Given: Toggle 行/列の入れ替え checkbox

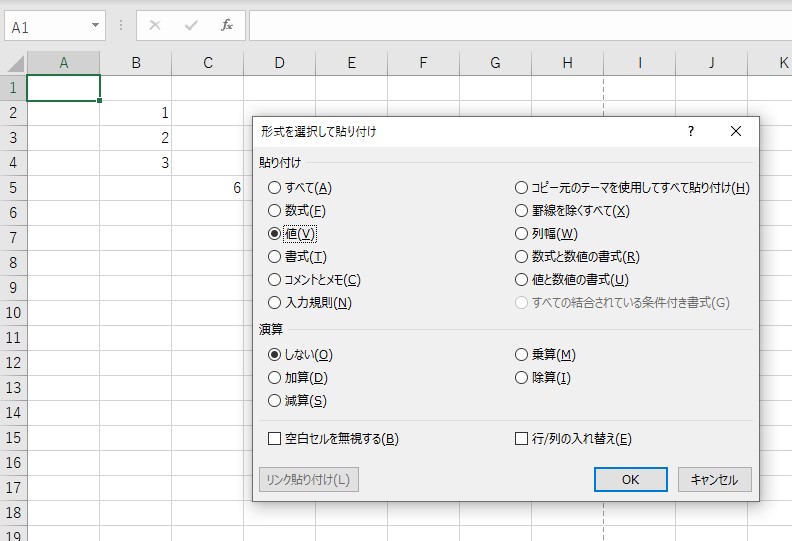Looking at the screenshot, I should 521,439.
